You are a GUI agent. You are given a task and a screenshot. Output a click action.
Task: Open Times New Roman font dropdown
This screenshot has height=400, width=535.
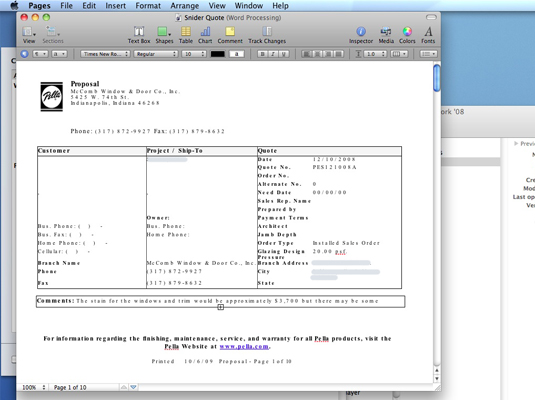click(105, 54)
